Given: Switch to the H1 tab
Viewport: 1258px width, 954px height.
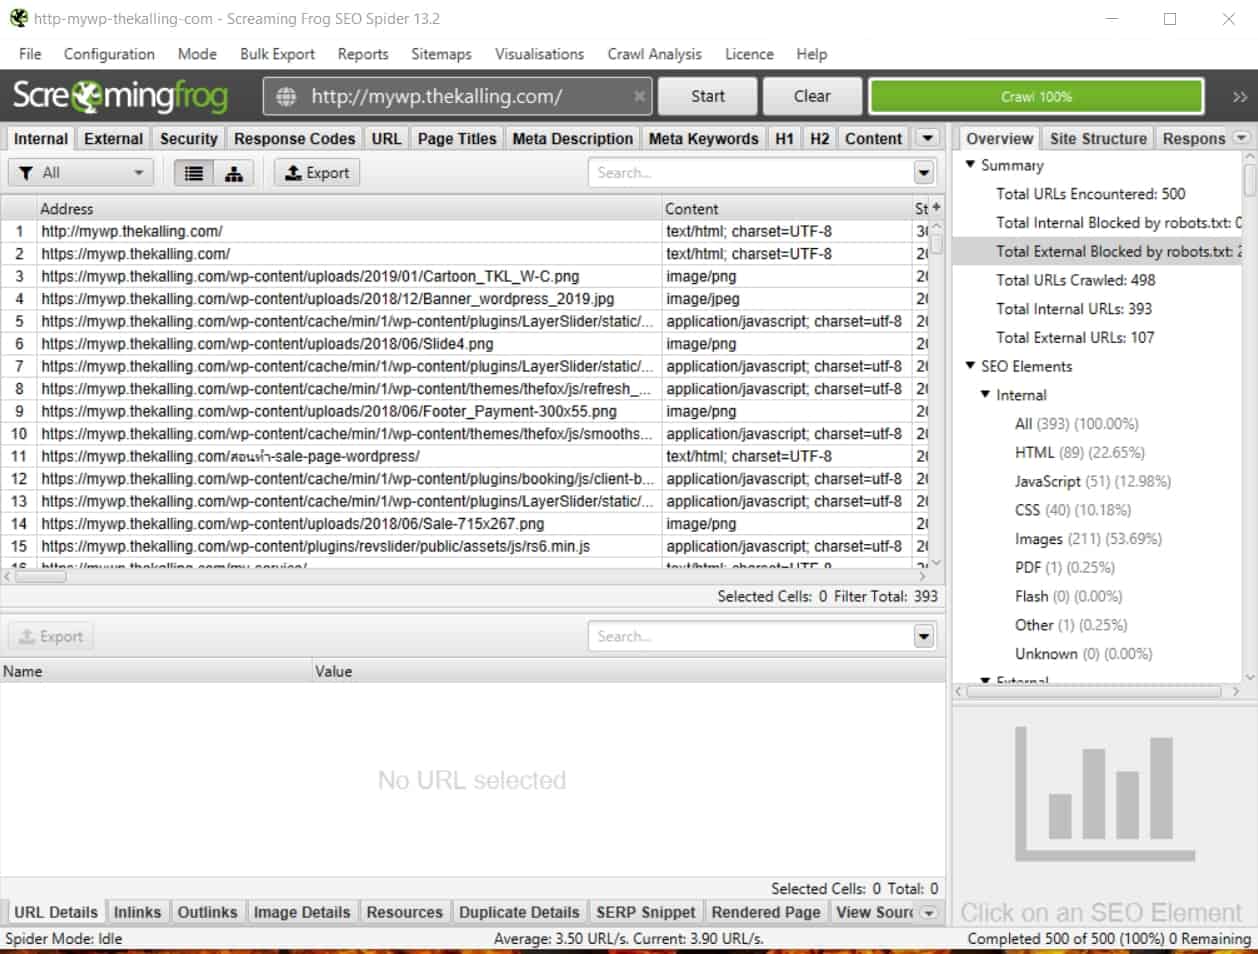Looking at the screenshot, I should pos(785,138).
